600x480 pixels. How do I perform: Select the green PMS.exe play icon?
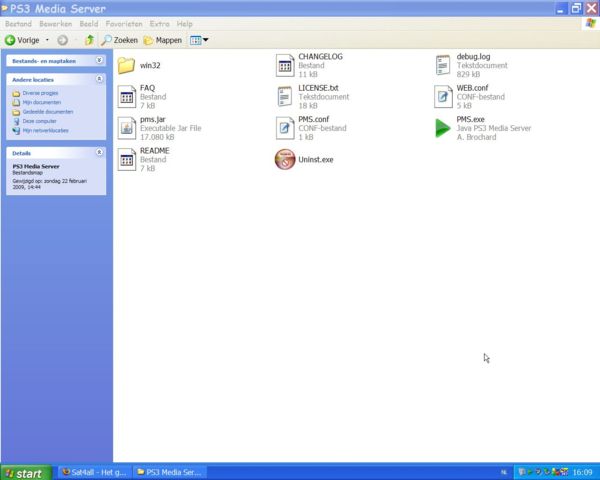point(443,128)
